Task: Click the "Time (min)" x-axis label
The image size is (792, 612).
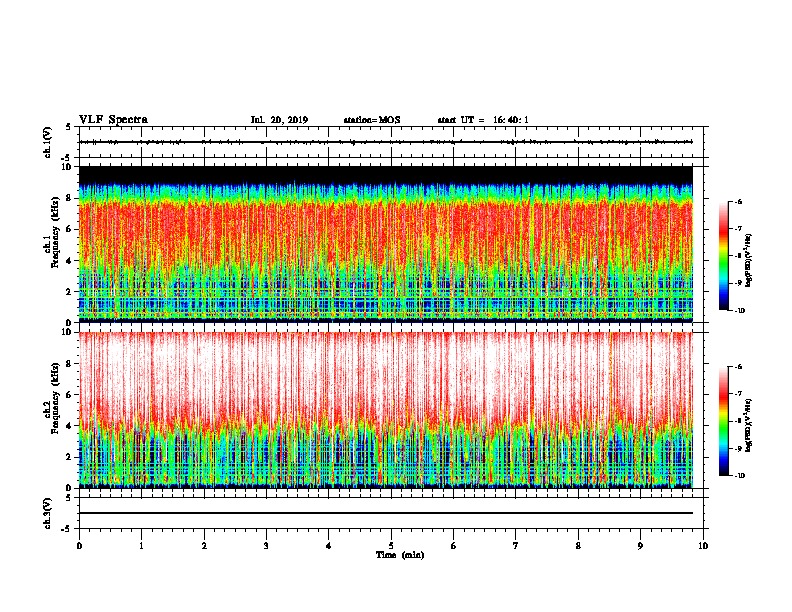Action: pyautogui.click(x=400, y=555)
